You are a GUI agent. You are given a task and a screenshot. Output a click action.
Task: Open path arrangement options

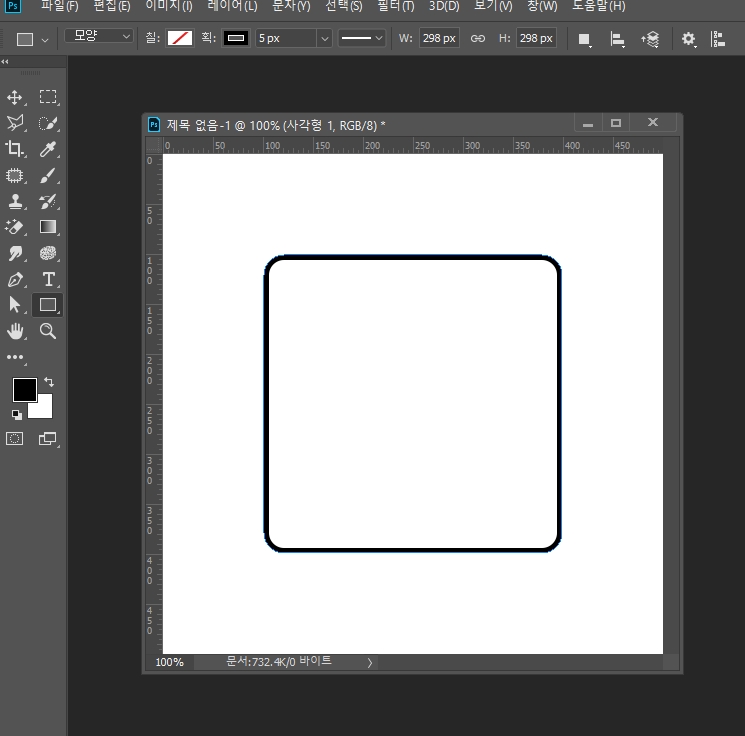(x=650, y=39)
